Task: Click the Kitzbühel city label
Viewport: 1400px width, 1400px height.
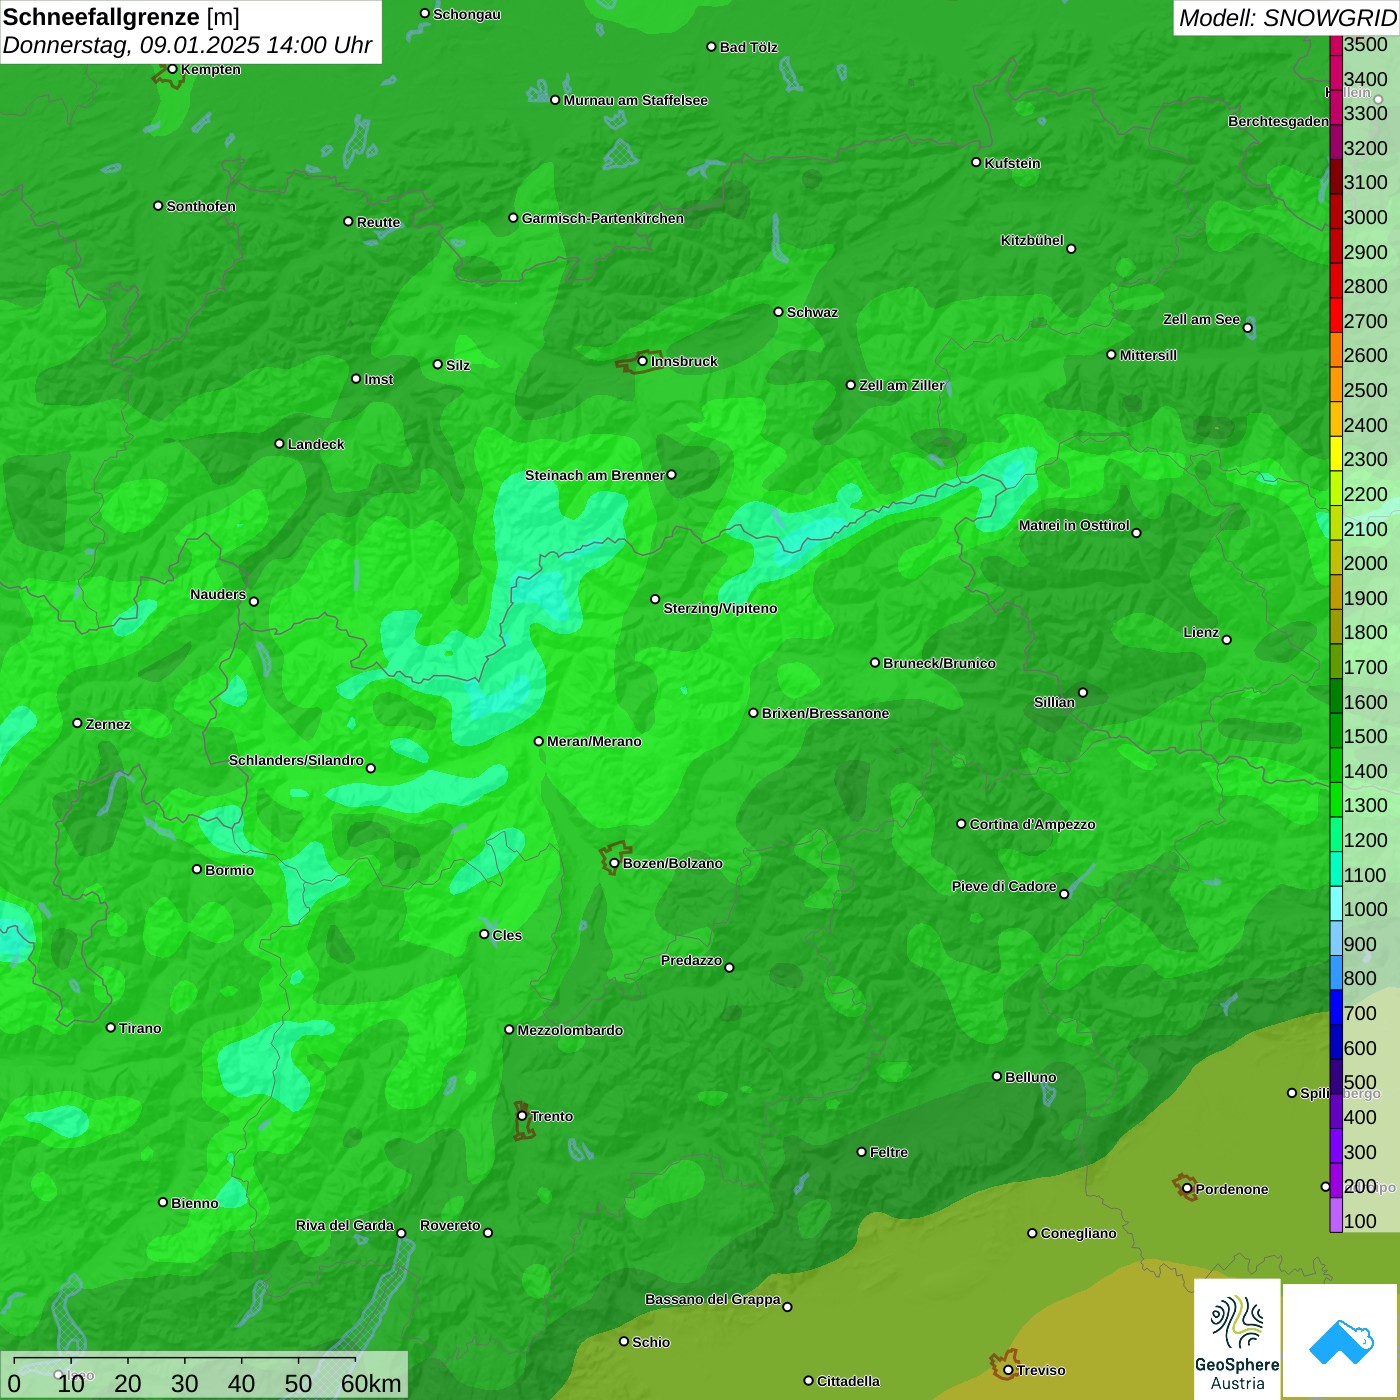Action: 1032,240
